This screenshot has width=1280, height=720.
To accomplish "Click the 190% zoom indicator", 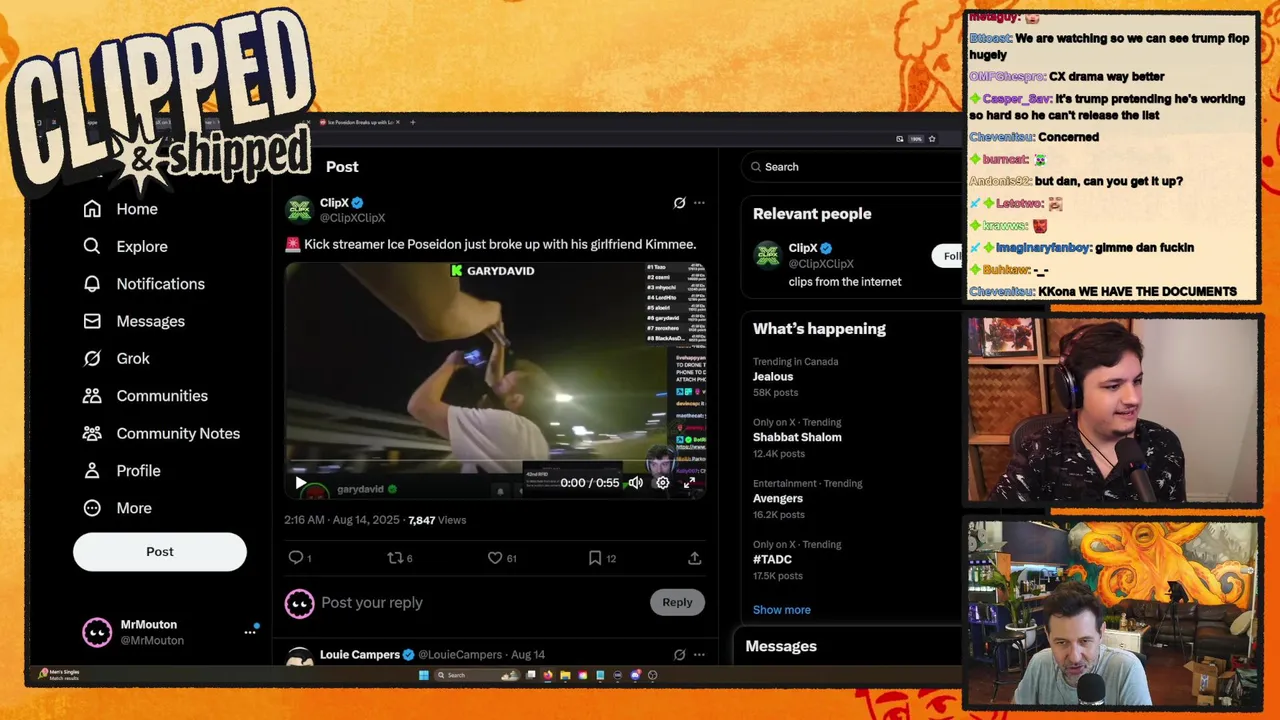I will click(915, 139).
